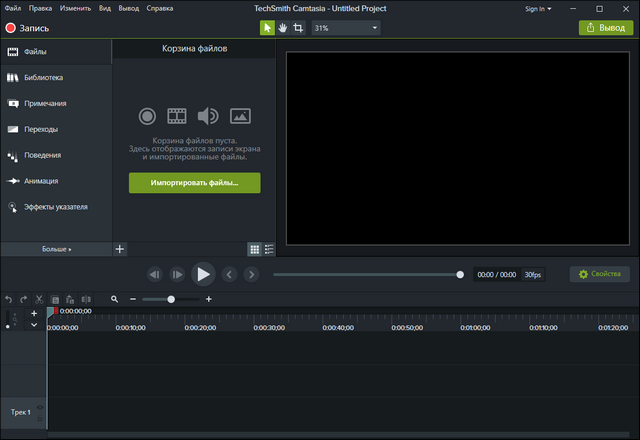640x440 pixels.
Task: Open the Файл menu
Action: (12, 8)
